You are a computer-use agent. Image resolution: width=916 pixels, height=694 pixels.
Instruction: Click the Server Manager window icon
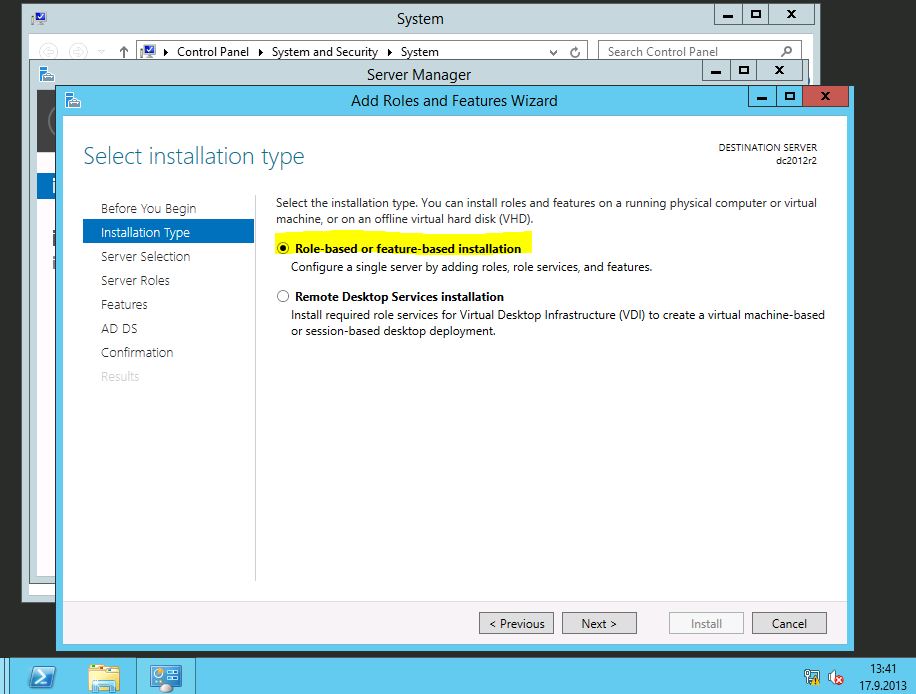click(x=47, y=74)
